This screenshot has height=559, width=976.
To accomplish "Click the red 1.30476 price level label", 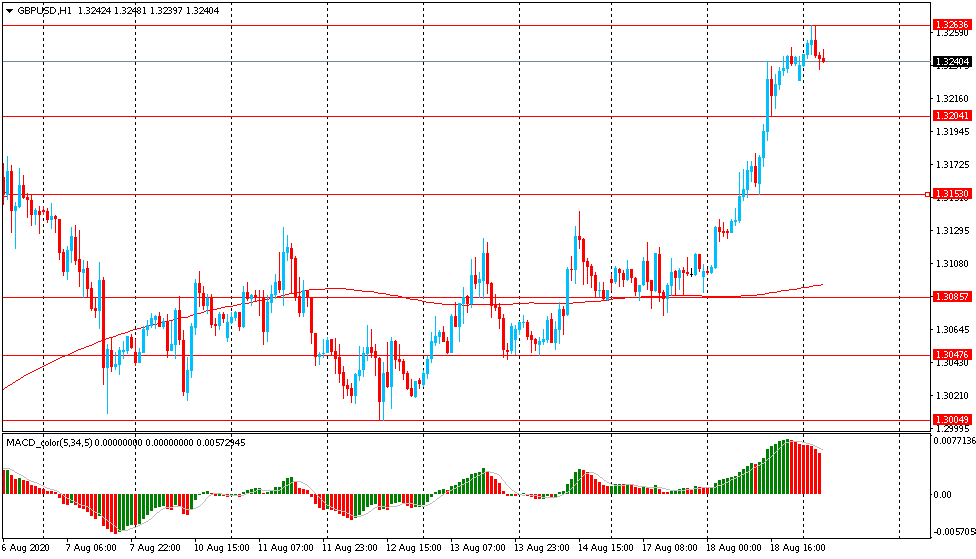I will click(951, 355).
